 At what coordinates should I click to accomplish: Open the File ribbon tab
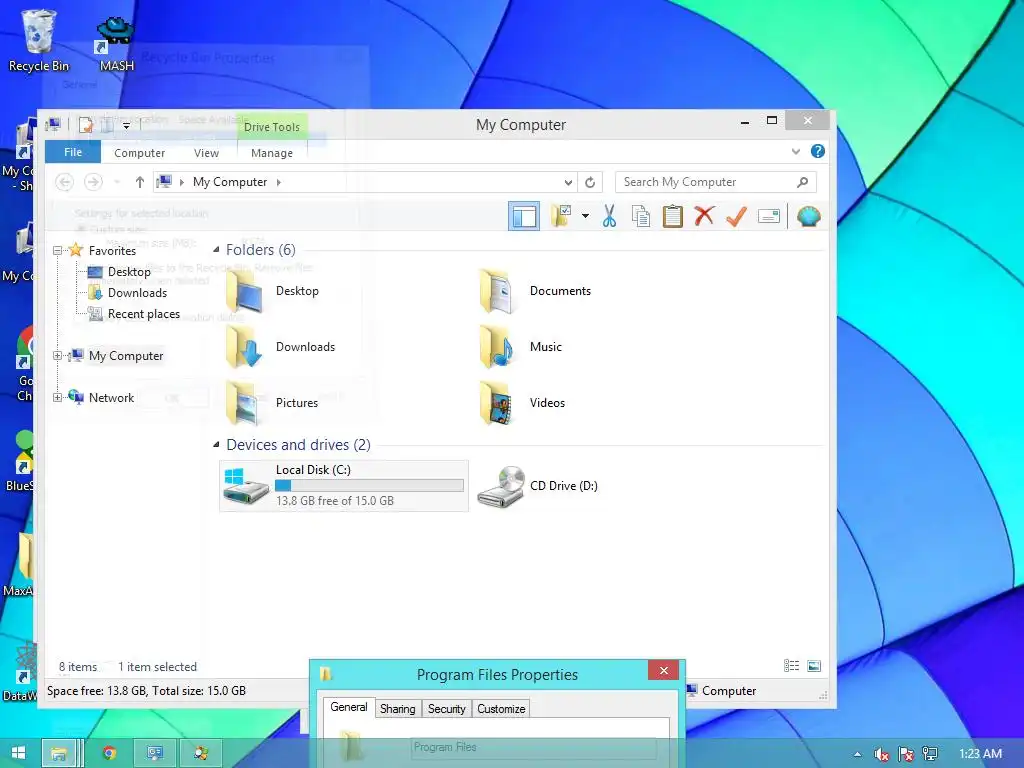tap(73, 152)
